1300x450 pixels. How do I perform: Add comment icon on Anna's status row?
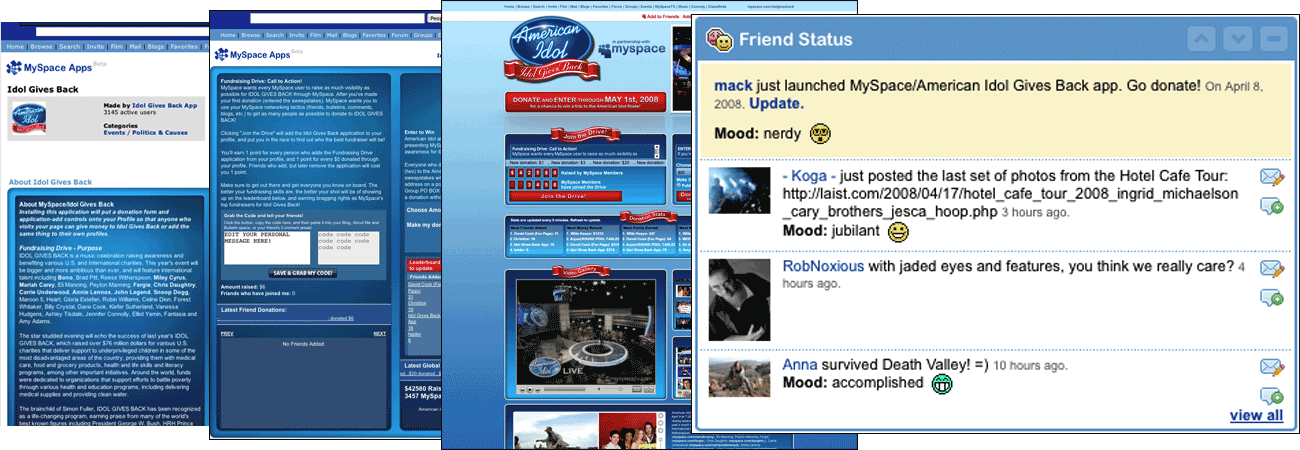pos(1272,394)
